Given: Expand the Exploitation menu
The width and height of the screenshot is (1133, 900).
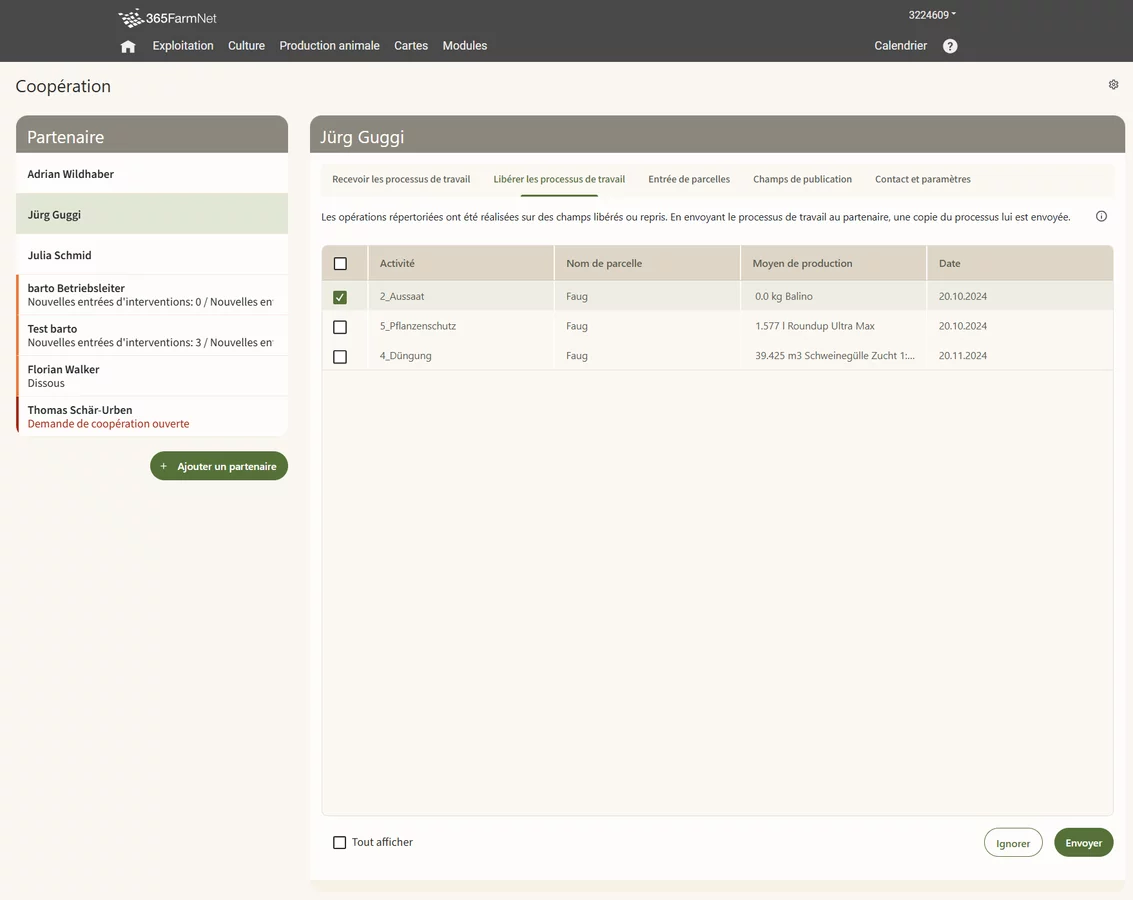Looking at the screenshot, I should pos(183,46).
